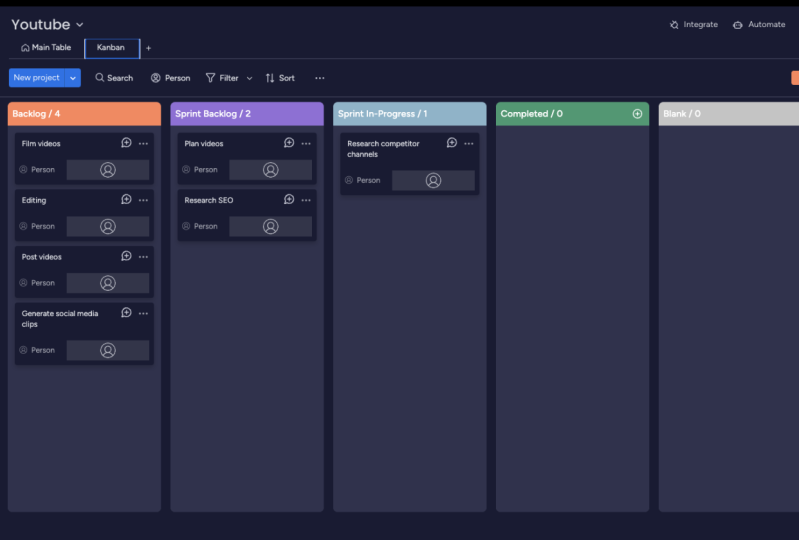Filter by Person in toolbar
799x540 pixels.
[170, 78]
